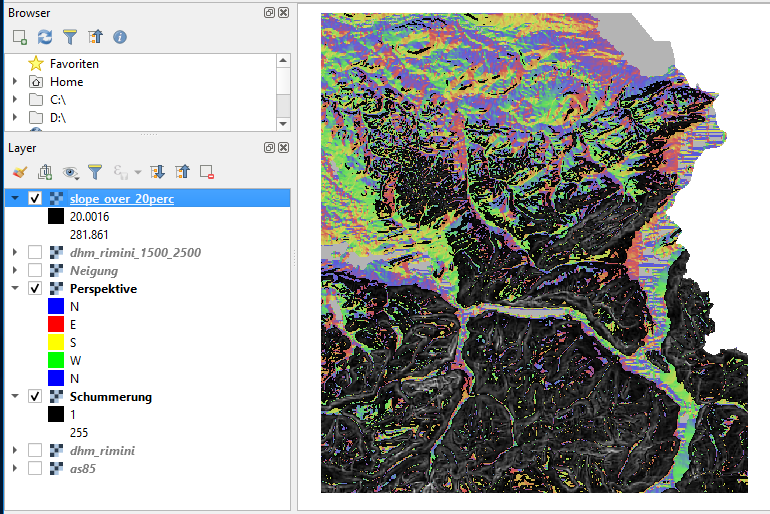Expand the dhm_rimini_1500_2500 layer legend
Viewport: 770px width, 514px height.
click(x=15, y=252)
